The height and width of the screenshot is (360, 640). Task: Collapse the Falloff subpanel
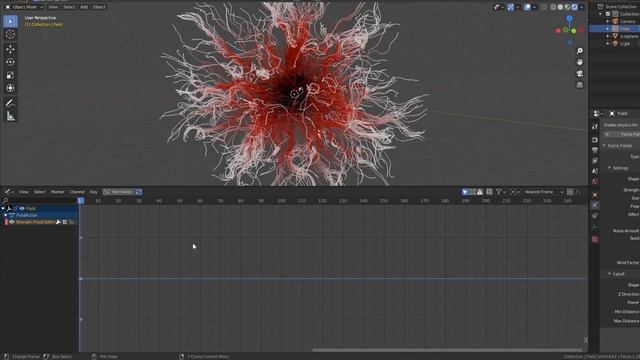click(609, 274)
